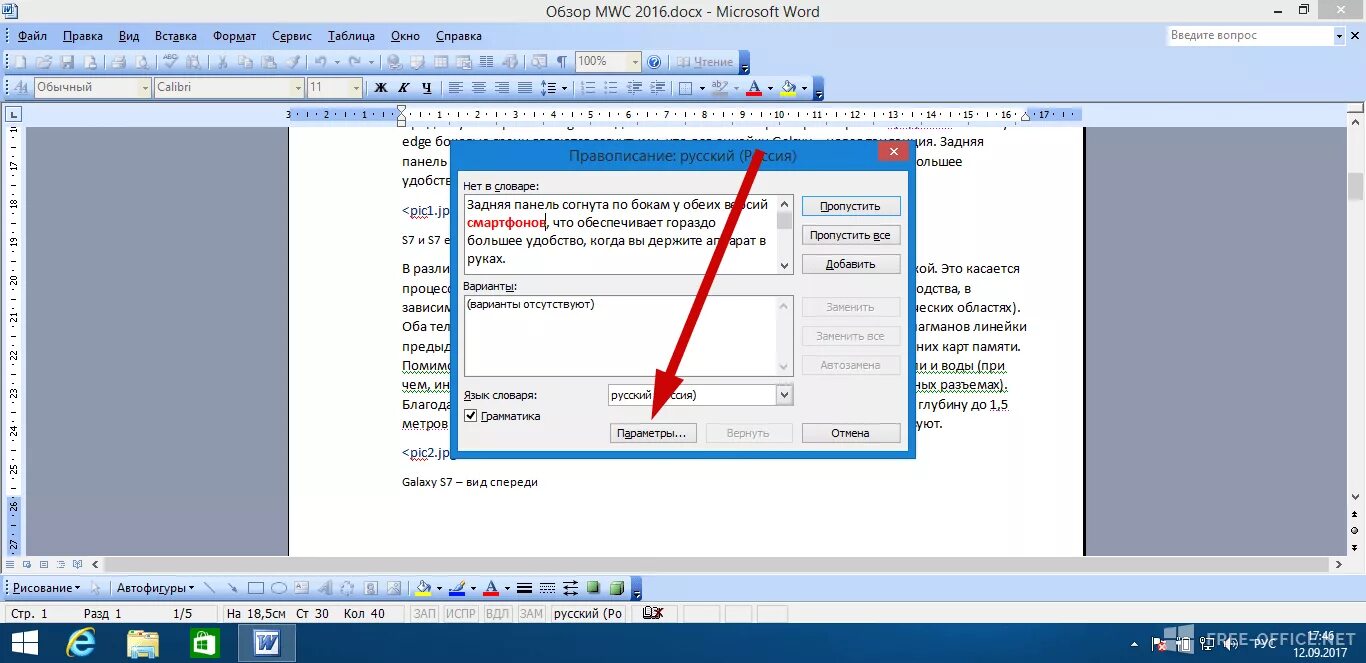Open the Вставка menu

point(176,36)
